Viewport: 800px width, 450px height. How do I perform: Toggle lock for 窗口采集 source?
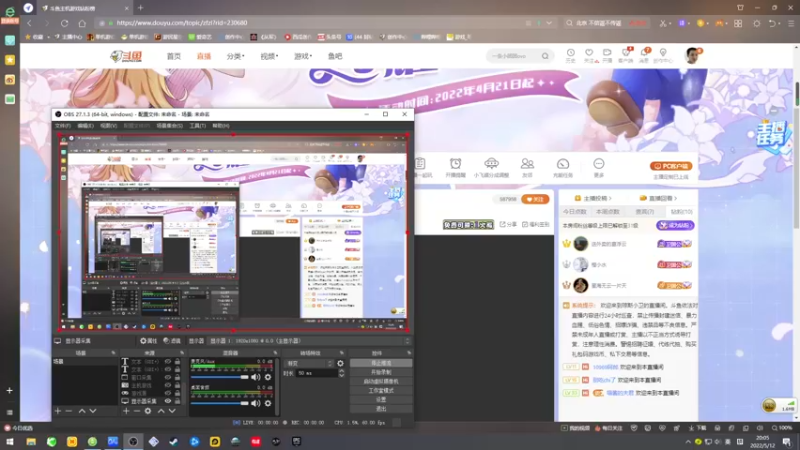pos(178,378)
